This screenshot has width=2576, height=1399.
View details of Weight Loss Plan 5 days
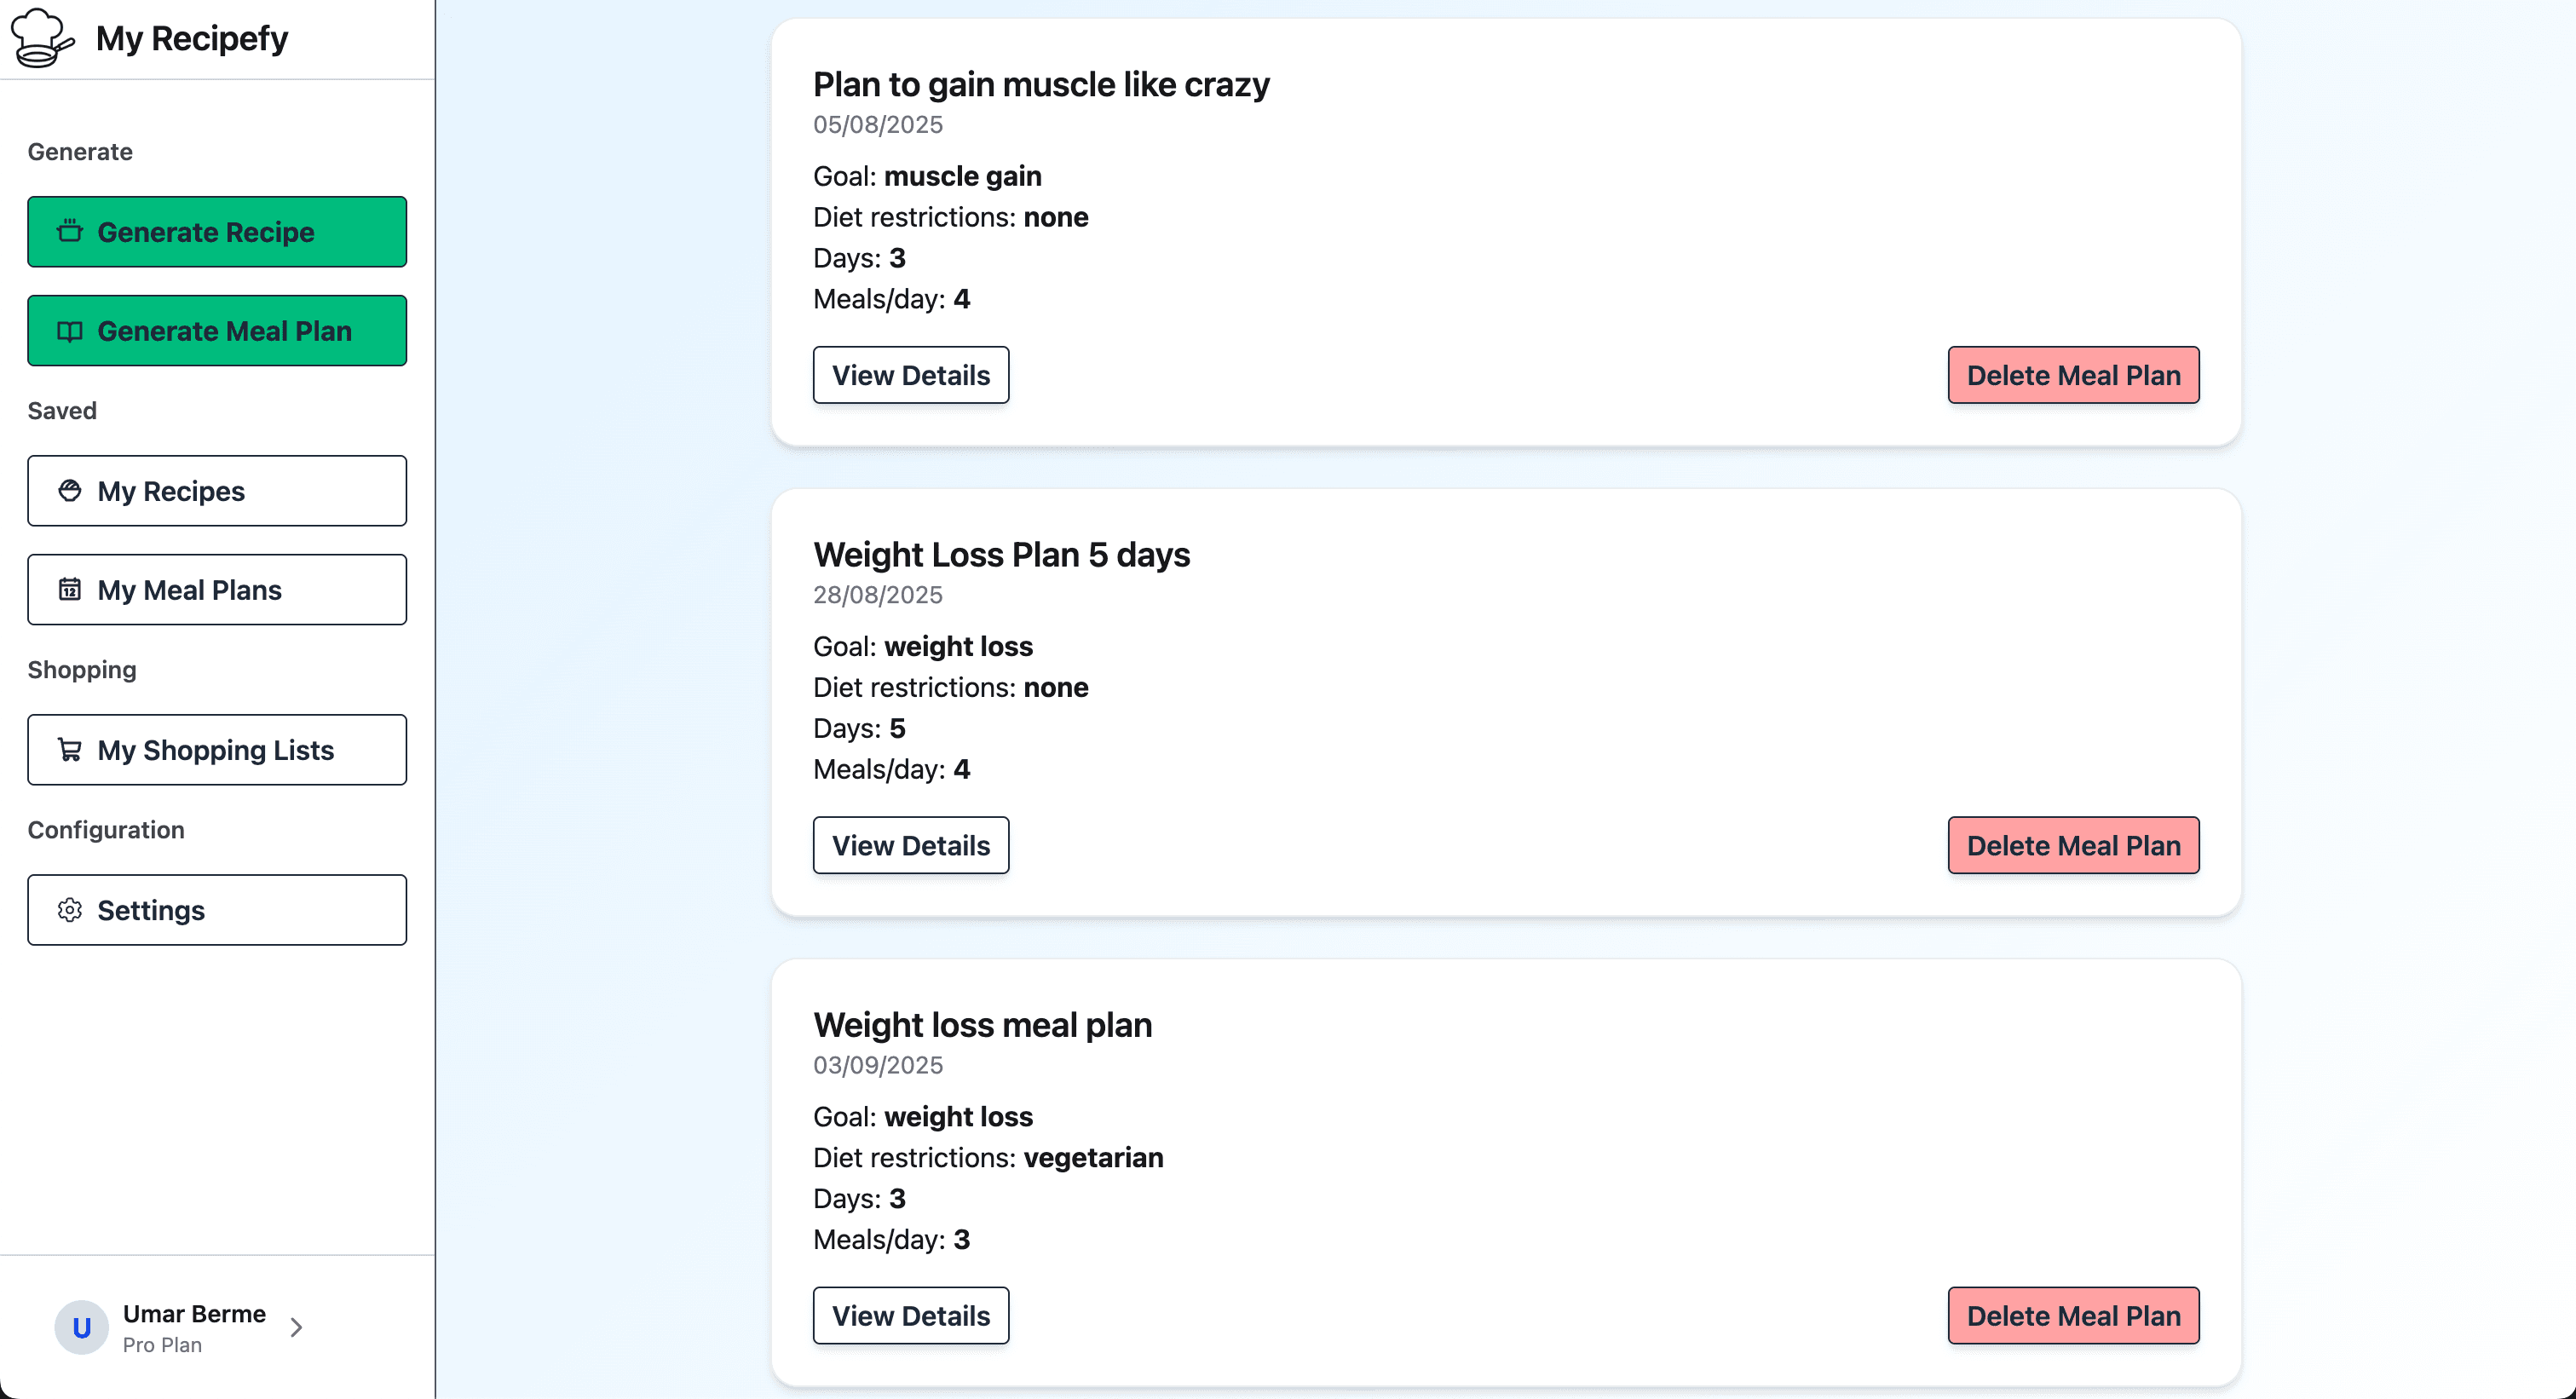tap(910, 845)
